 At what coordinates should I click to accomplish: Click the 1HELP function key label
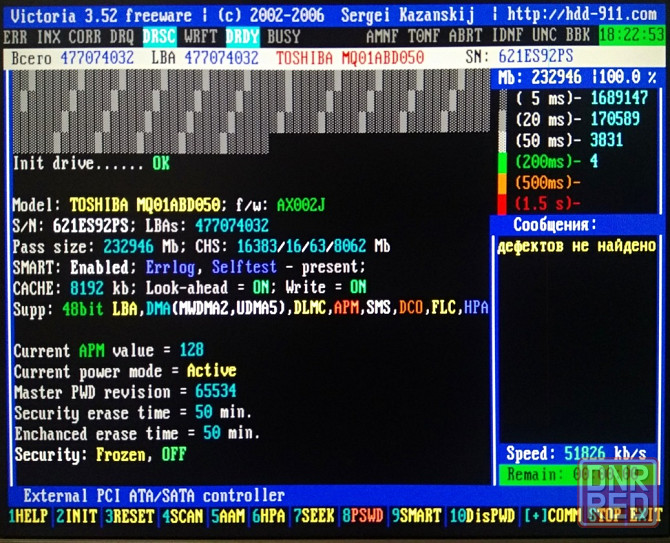coord(29,517)
